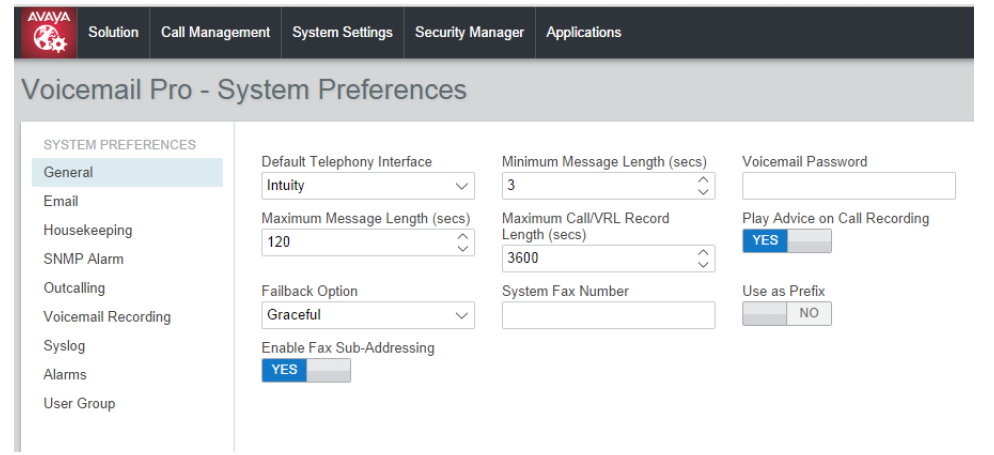Click the System Fax Number field
This screenshot has width=994, height=455.
click(609, 315)
